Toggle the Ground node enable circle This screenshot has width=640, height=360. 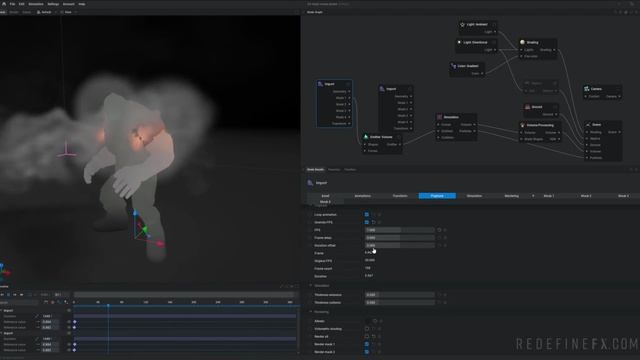(x=555, y=107)
